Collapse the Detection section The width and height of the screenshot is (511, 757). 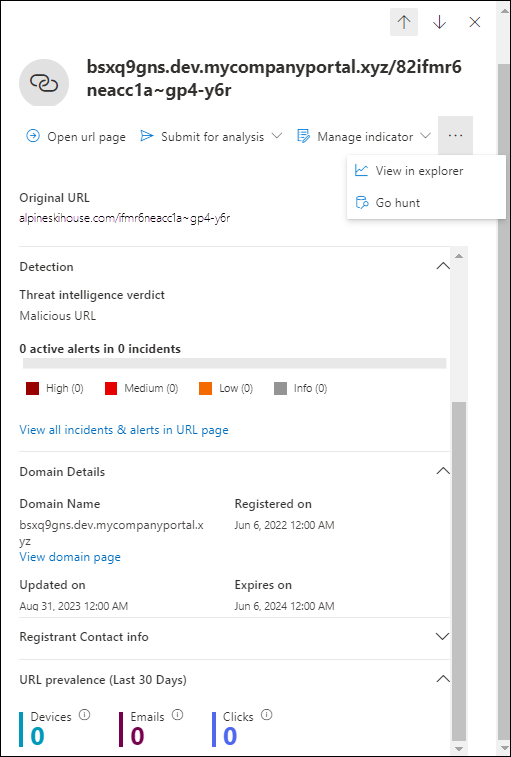pyautogui.click(x=443, y=266)
